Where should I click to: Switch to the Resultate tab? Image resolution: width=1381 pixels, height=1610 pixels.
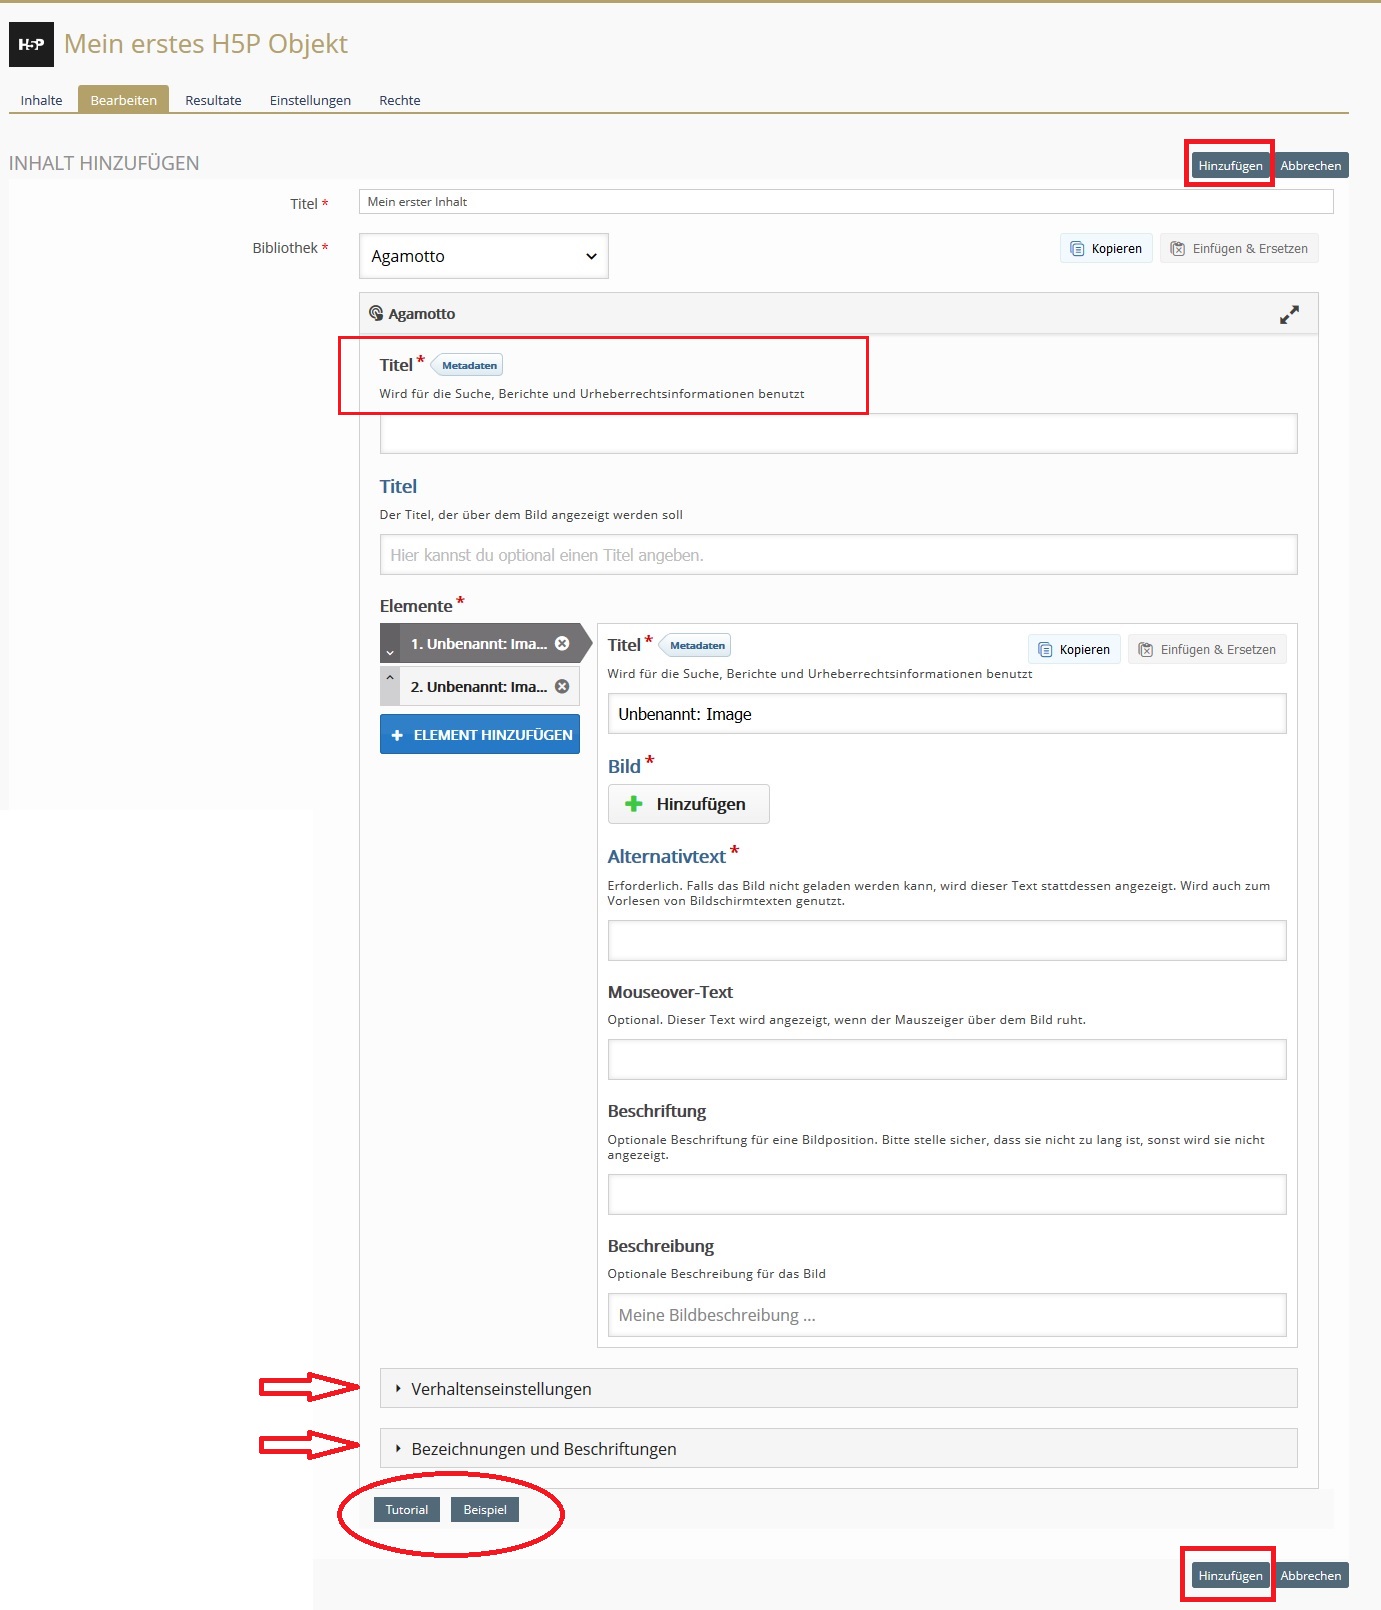pyautogui.click(x=213, y=100)
